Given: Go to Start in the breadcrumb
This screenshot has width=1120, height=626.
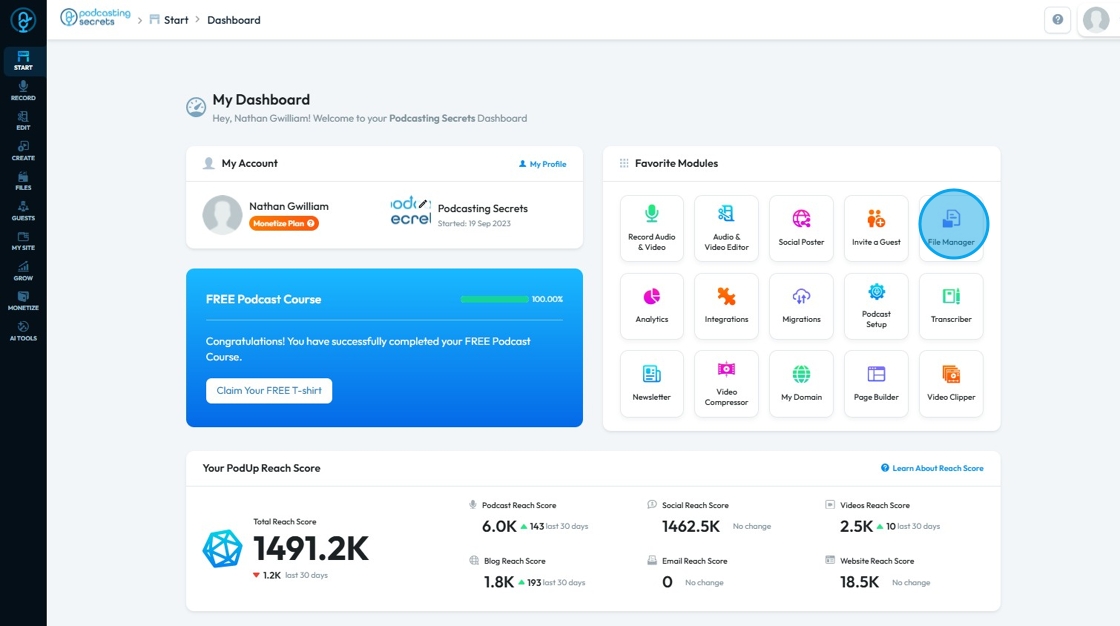Looking at the screenshot, I should coord(169,20).
